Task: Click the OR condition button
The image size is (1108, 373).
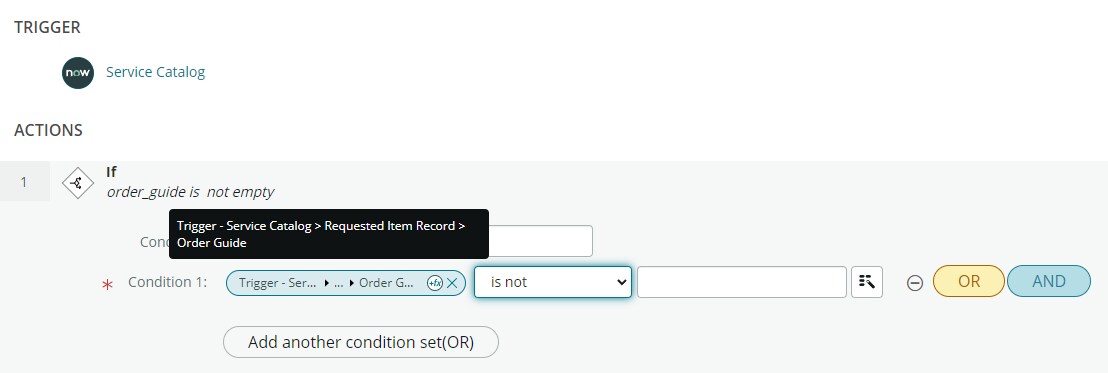Action: [x=969, y=281]
